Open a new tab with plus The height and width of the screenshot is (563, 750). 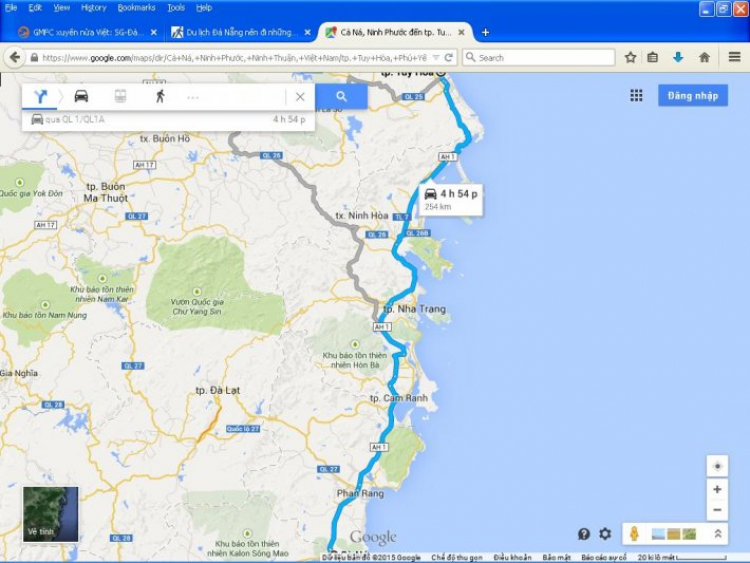pyautogui.click(x=485, y=33)
